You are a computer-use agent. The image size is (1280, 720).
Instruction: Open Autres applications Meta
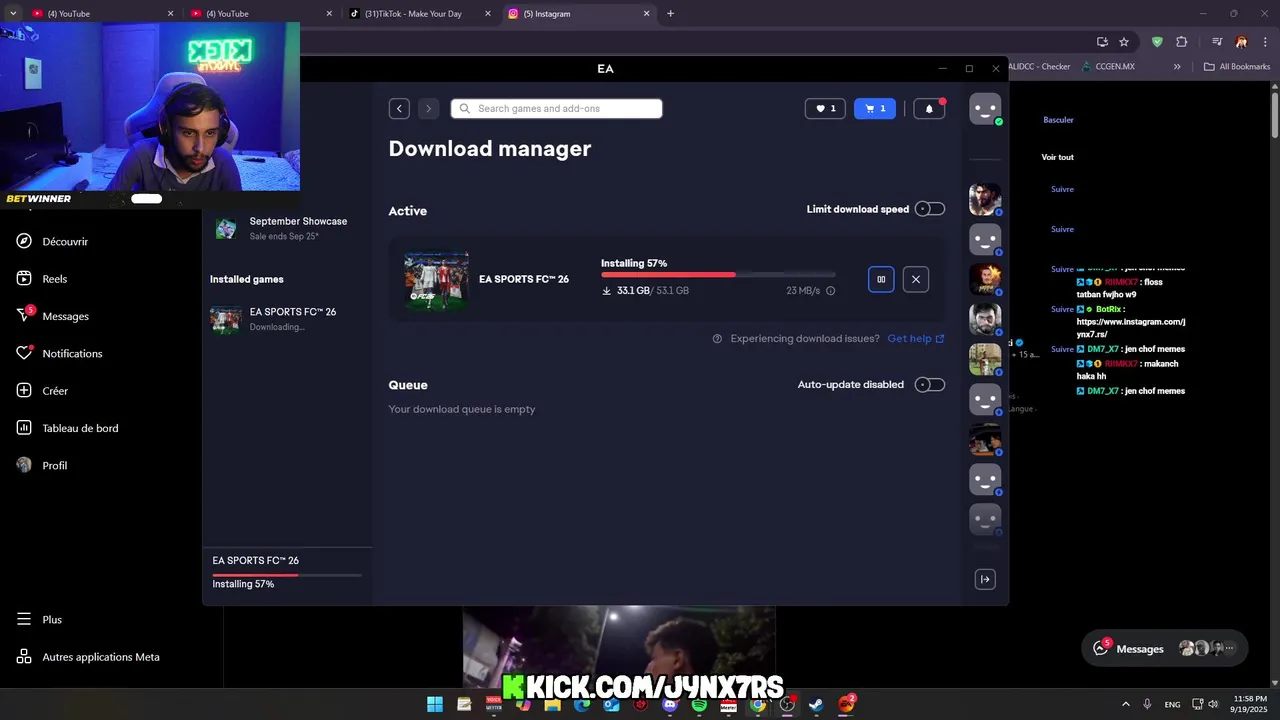(88, 657)
